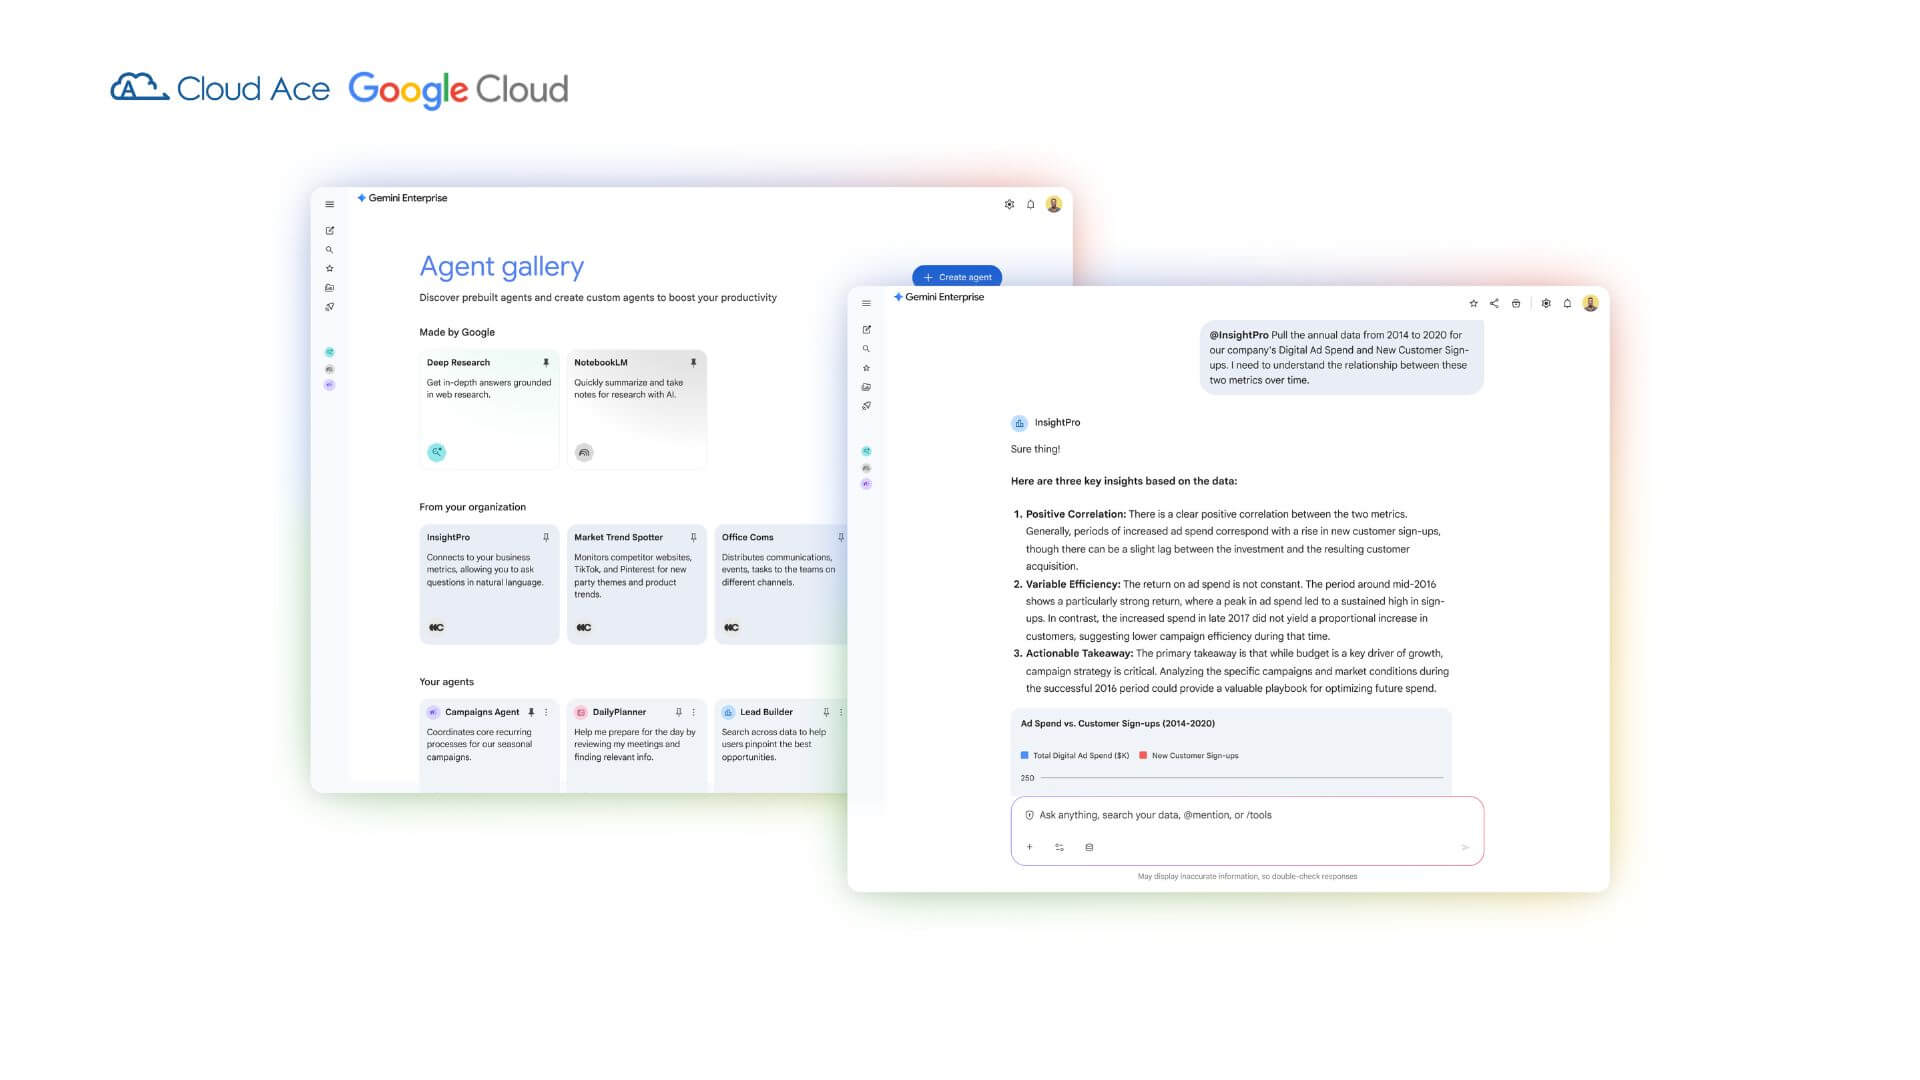Open hamburger menu in Agent gallery window
Screen dimensions: 1920x1080
tap(329, 204)
